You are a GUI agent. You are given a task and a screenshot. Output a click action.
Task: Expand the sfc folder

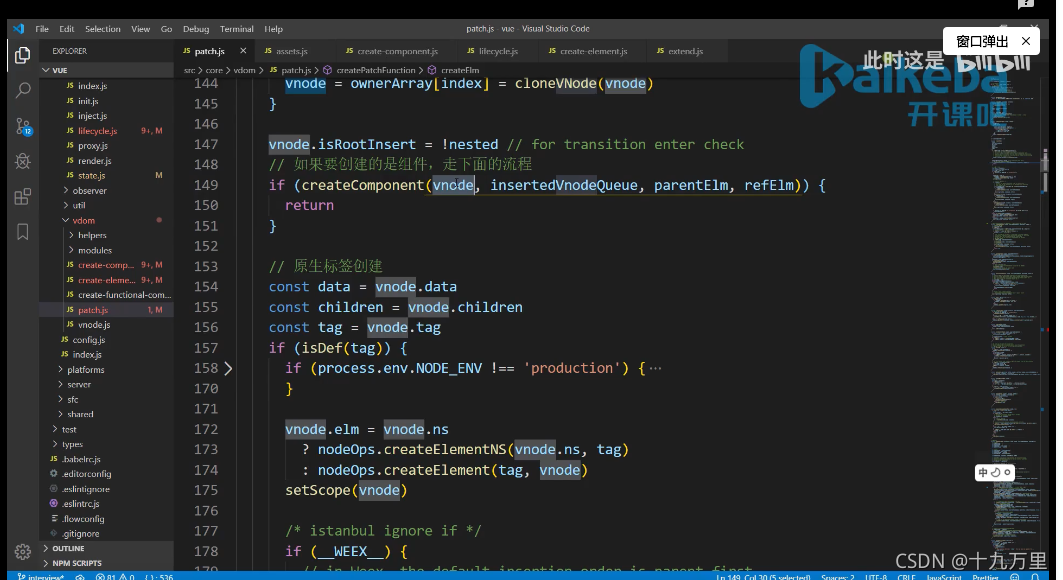click(x=60, y=399)
